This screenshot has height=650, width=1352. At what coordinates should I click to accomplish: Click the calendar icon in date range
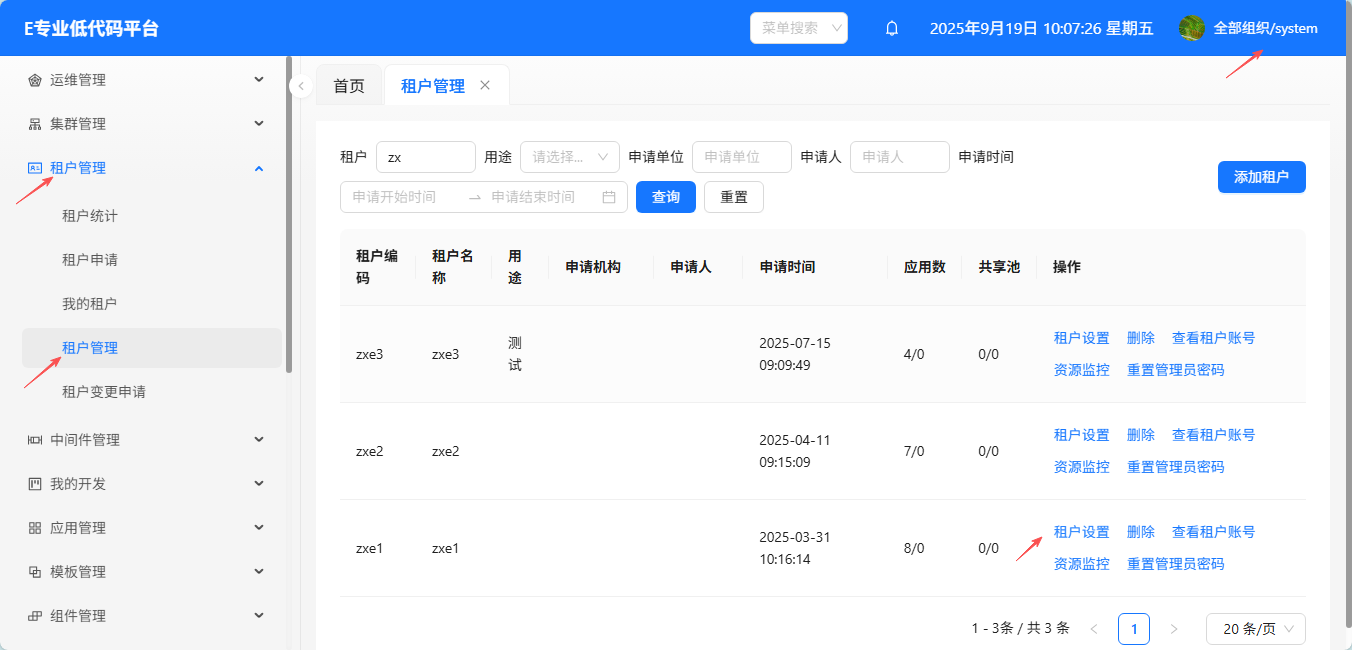[x=608, y=197]
